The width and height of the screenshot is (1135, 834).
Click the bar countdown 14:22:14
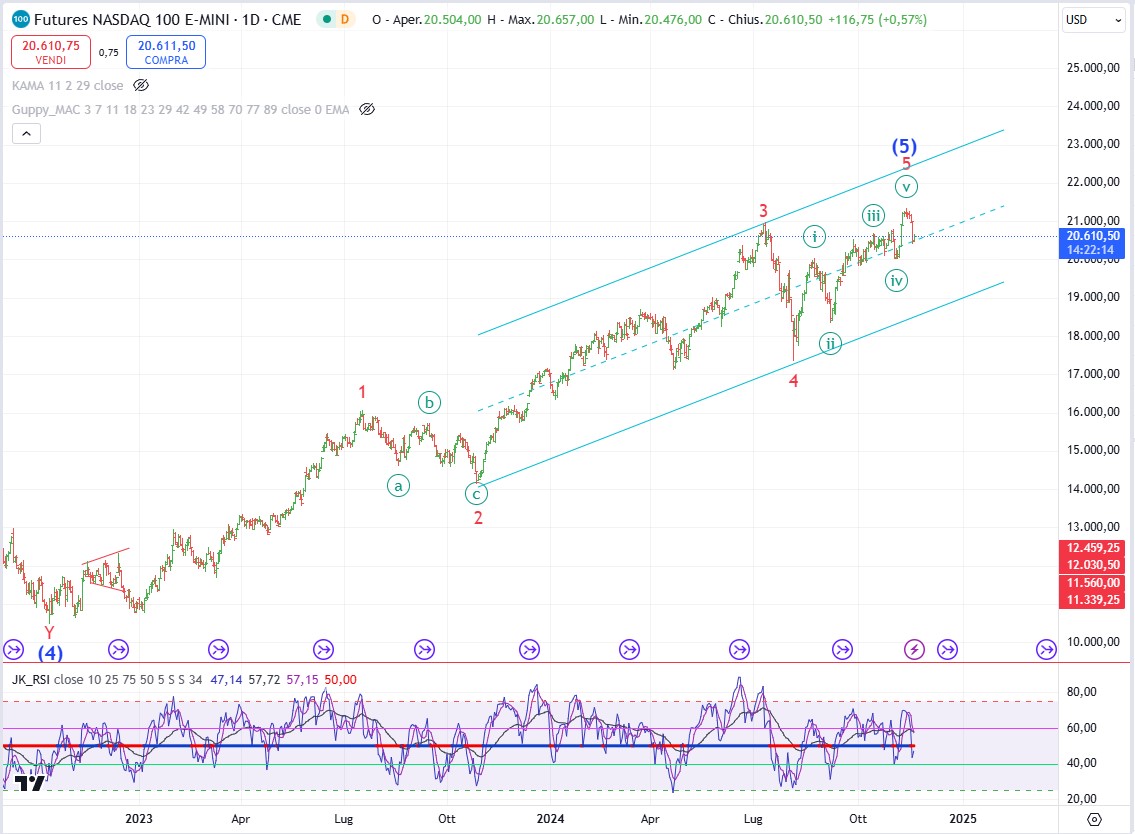[x=1090, y=250]
